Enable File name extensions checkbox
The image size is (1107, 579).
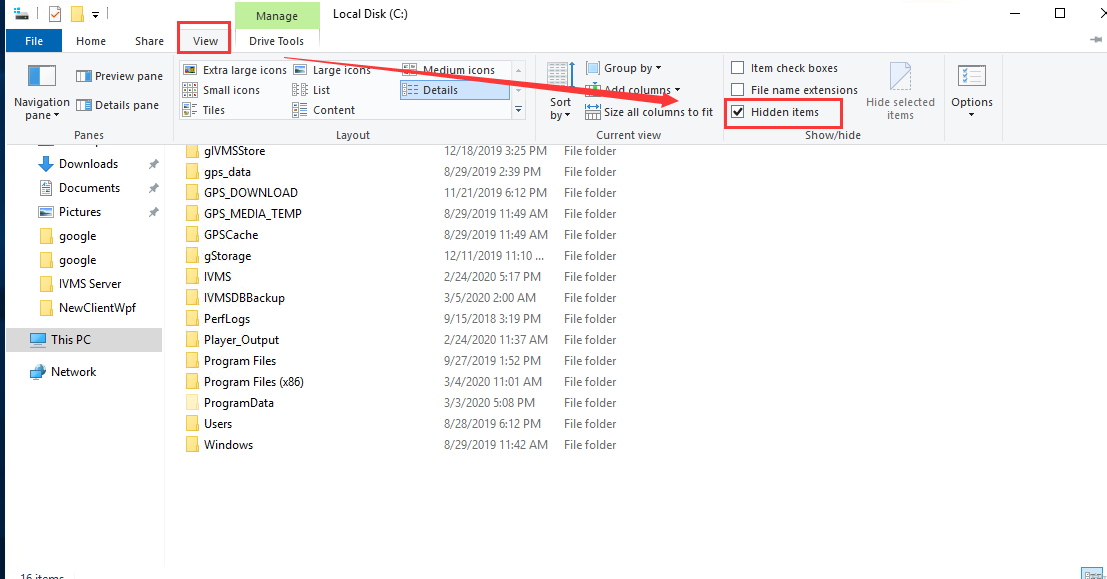pos(738,90)
